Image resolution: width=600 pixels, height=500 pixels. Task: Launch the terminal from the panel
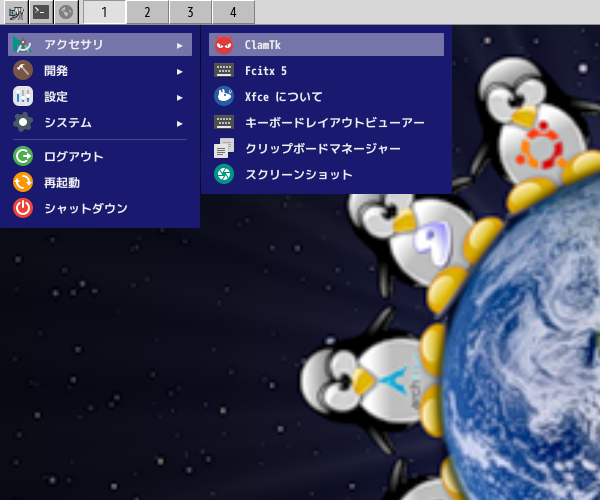tap(41, 13)
